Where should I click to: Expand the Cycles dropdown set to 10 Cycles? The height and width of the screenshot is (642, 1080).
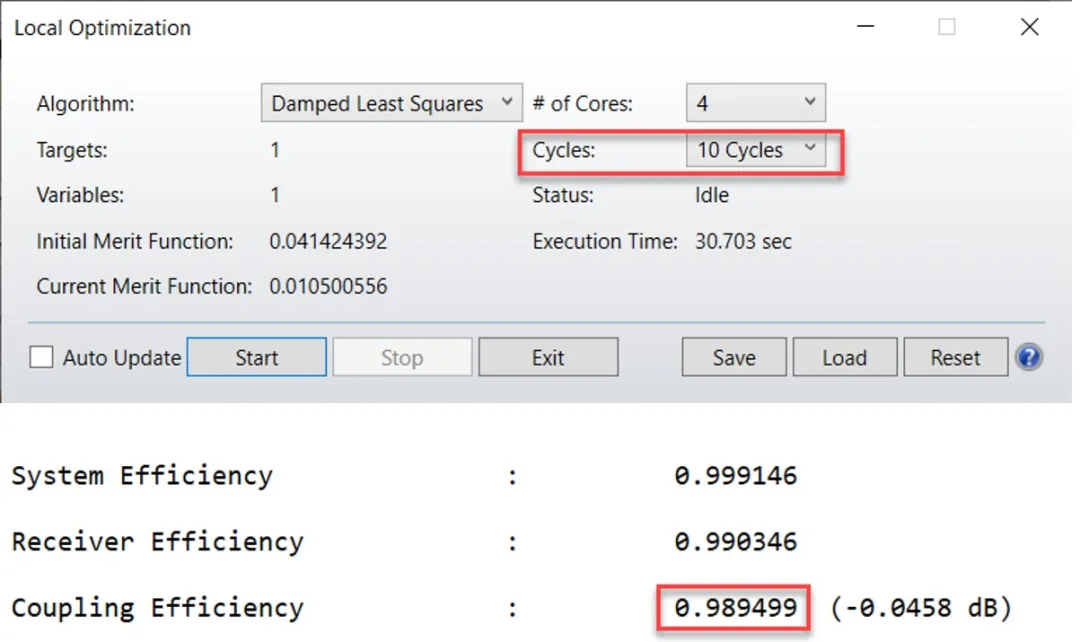coord(755,150)
